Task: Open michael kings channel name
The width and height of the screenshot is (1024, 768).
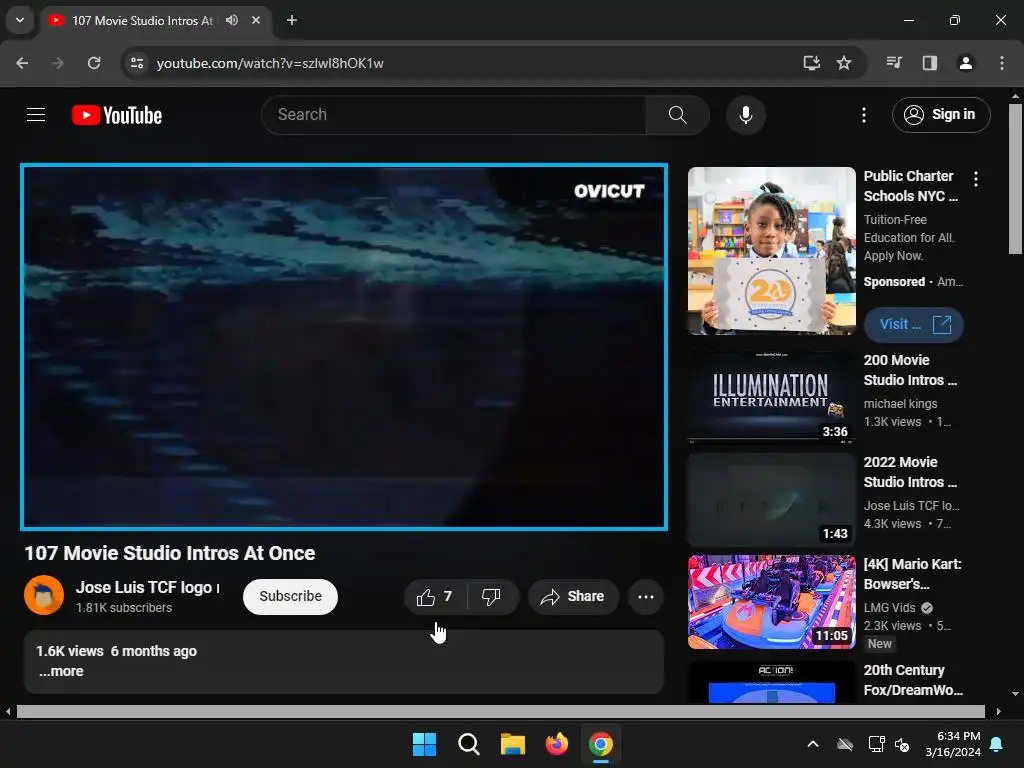Action: 900,404
